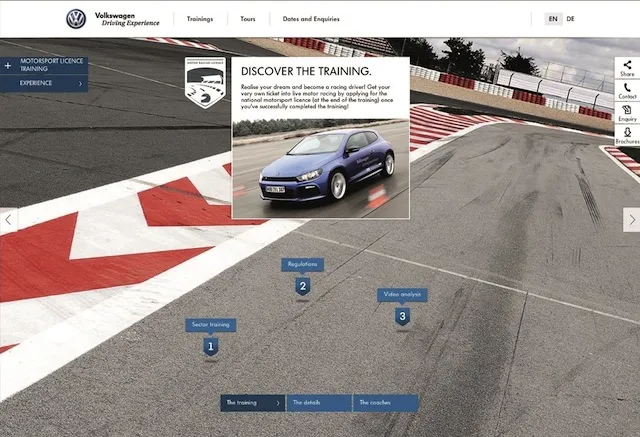Open Dates and Enquiries menu
Viewport: 640px width, 437px height.
pyautogui.click(x=311, y=19)
